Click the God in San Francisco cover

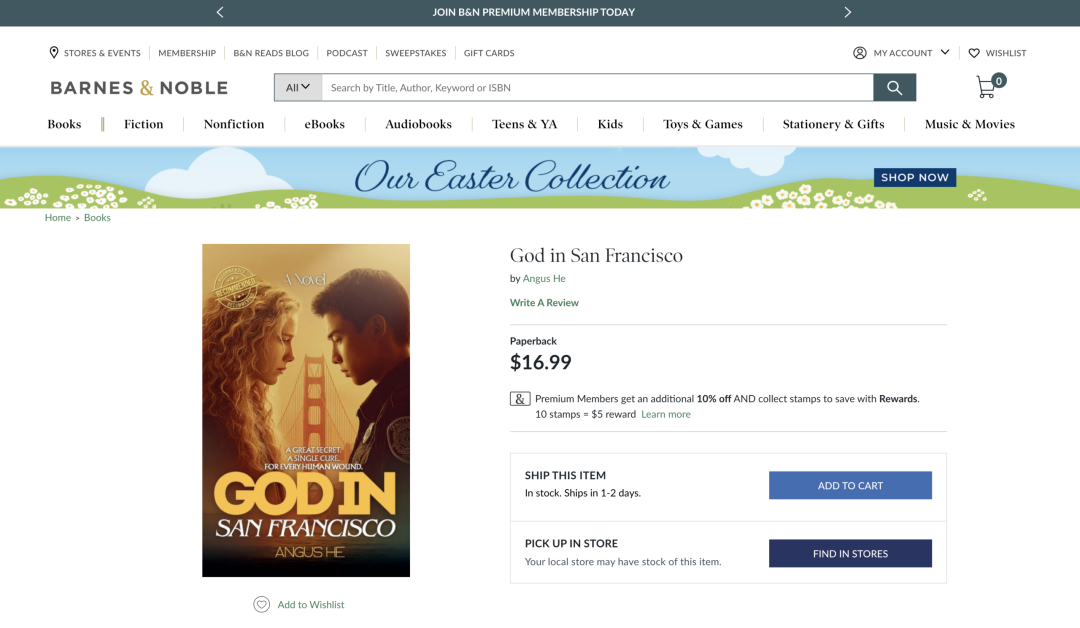[x=306, y=410]
